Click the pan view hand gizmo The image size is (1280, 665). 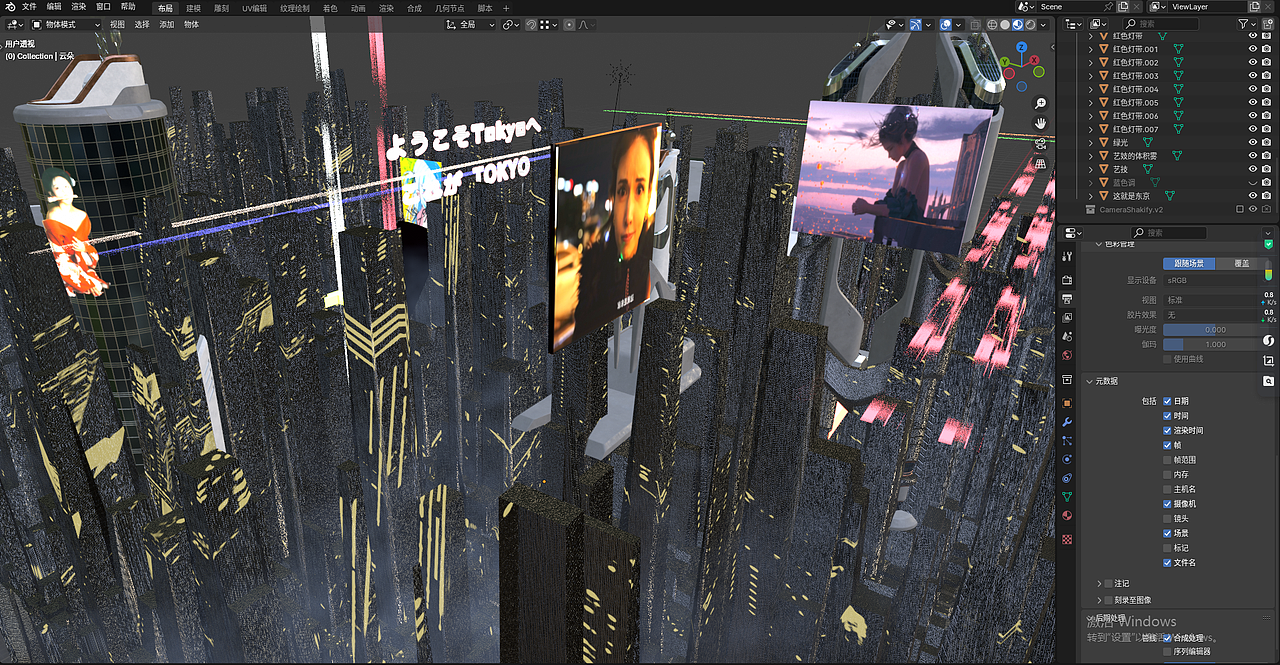tap(1041, 123)
